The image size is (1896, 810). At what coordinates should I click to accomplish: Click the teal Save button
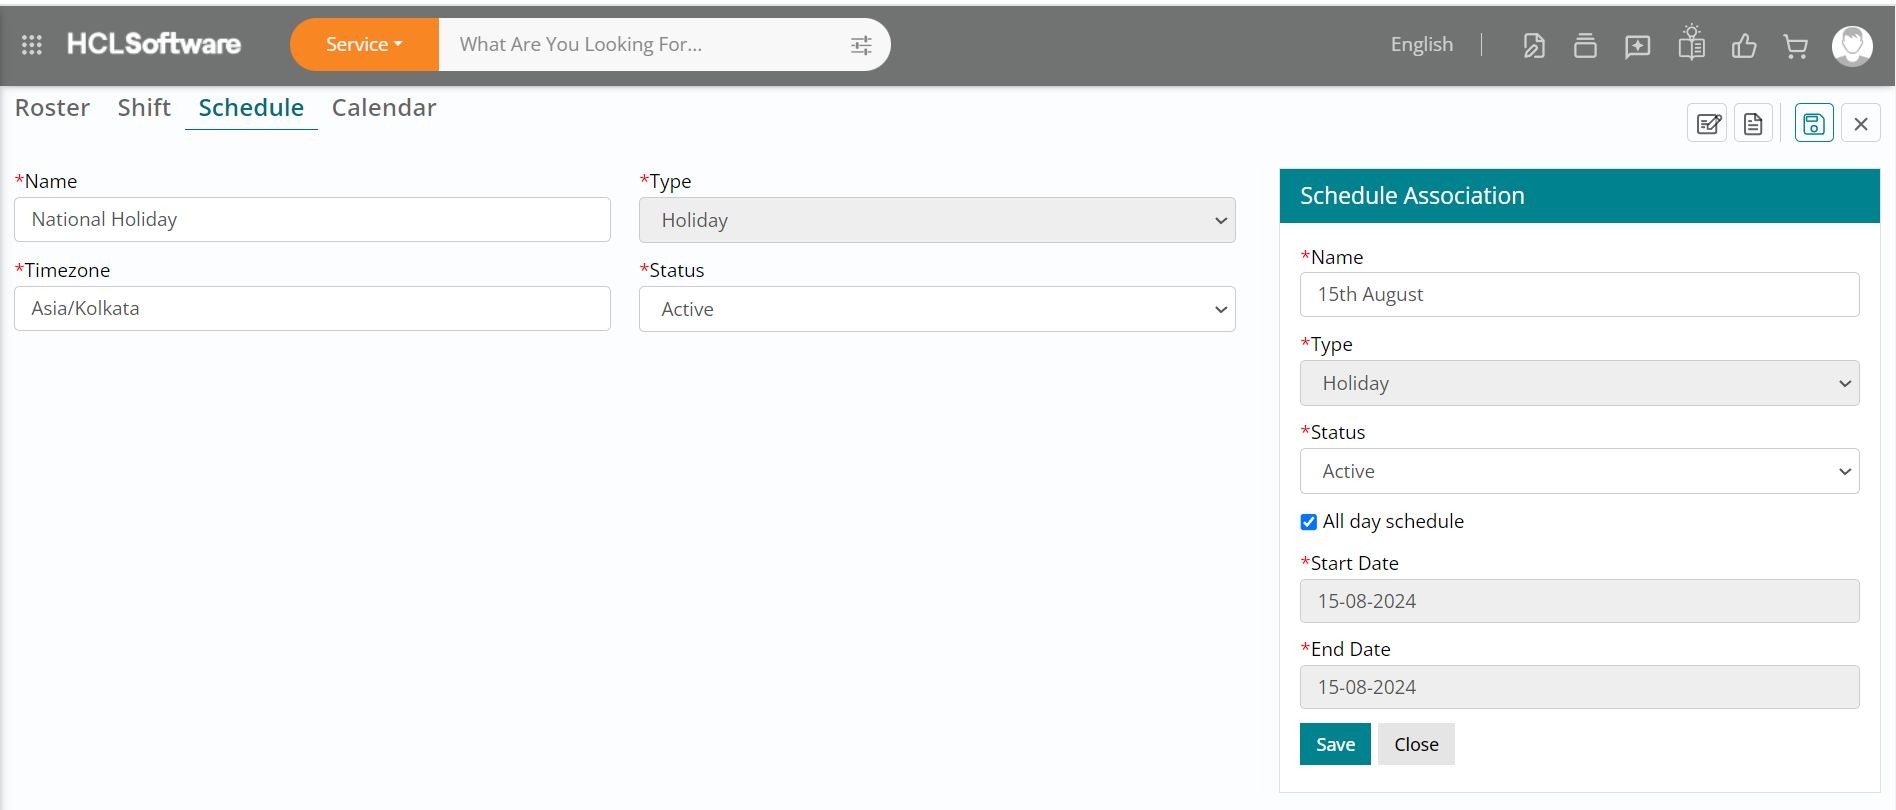click(1335, 744)
